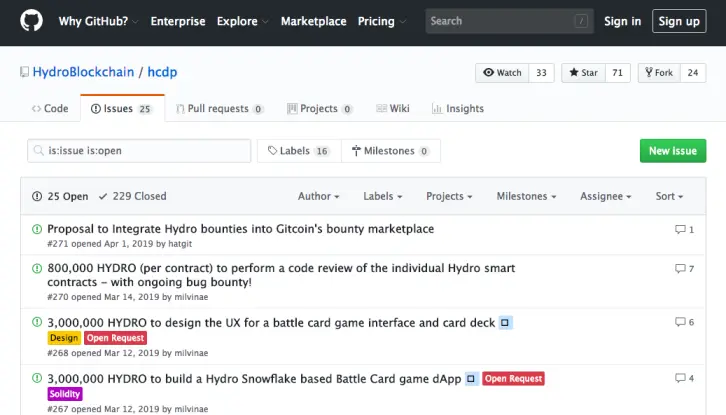
Task: Expand the Why GitHub? menu
Action: (98, 21)
